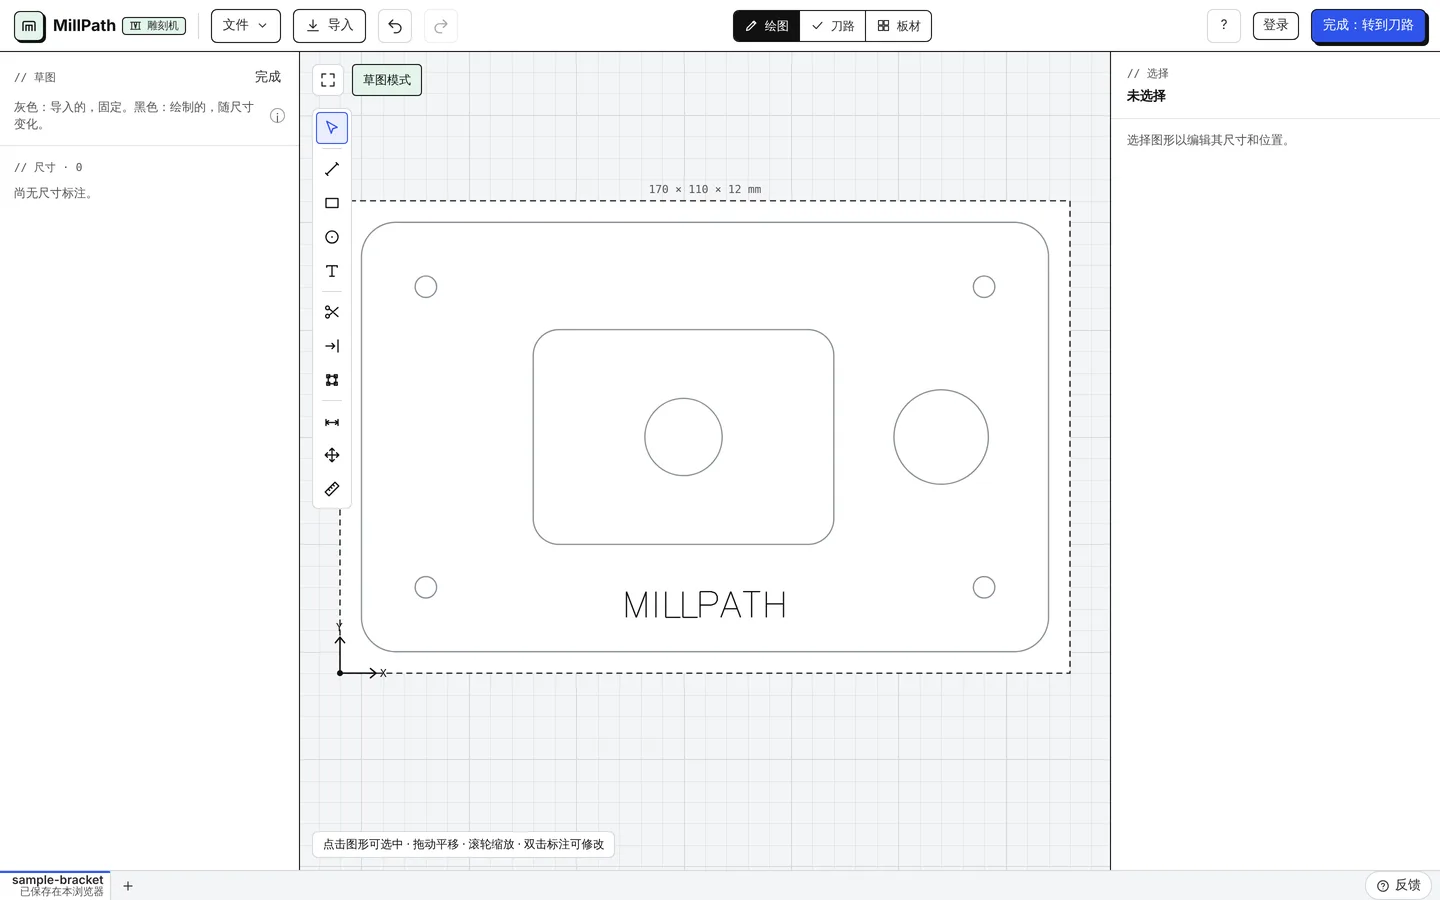Click the 雕刻机 machine badge
Screen dimensions: 1440x900
coord(154,26)
